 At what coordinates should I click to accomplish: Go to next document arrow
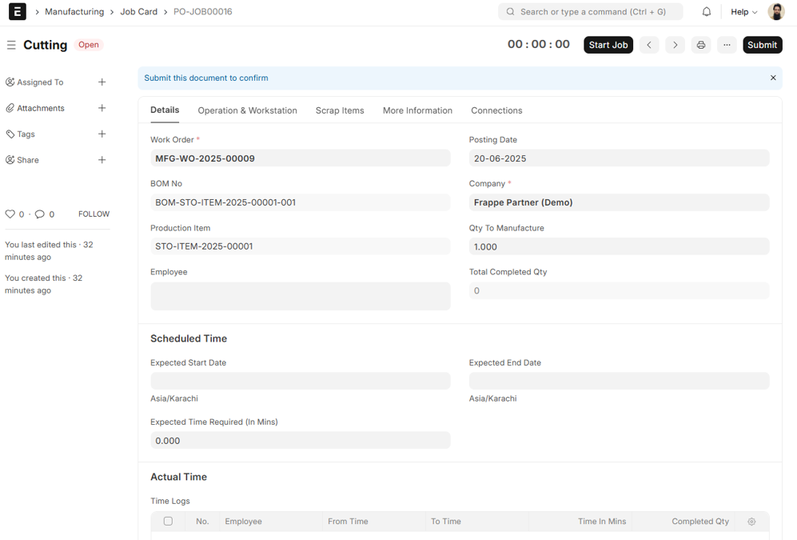675,45
